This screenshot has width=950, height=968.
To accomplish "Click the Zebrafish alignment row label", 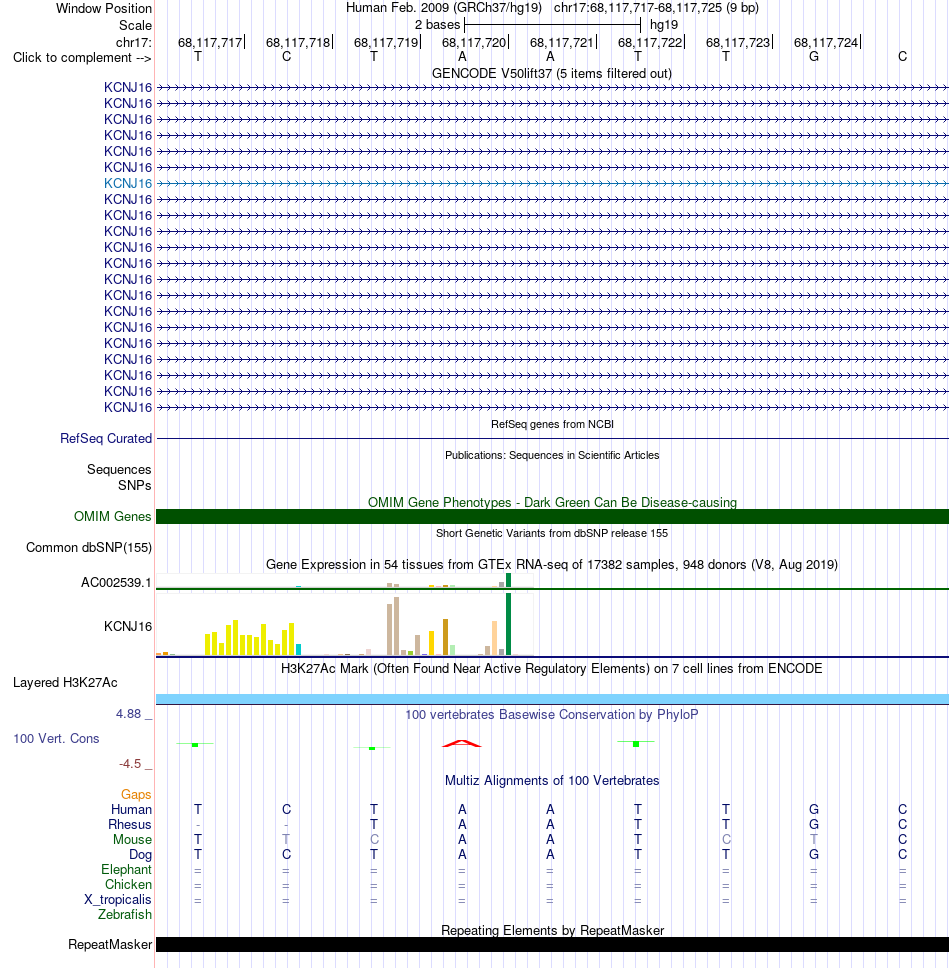I will [x=124, y=914].
